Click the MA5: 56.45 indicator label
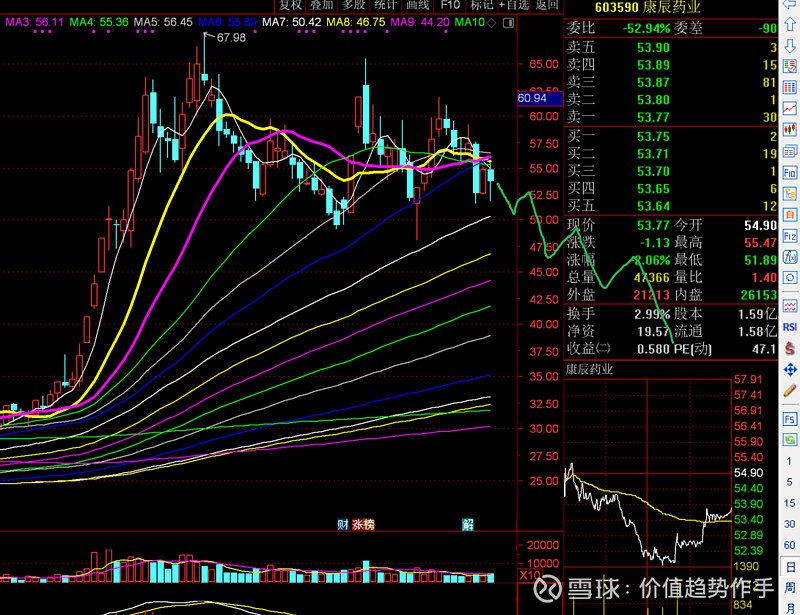This screenshot has width=800, height=615. click(x=163, y=22)
